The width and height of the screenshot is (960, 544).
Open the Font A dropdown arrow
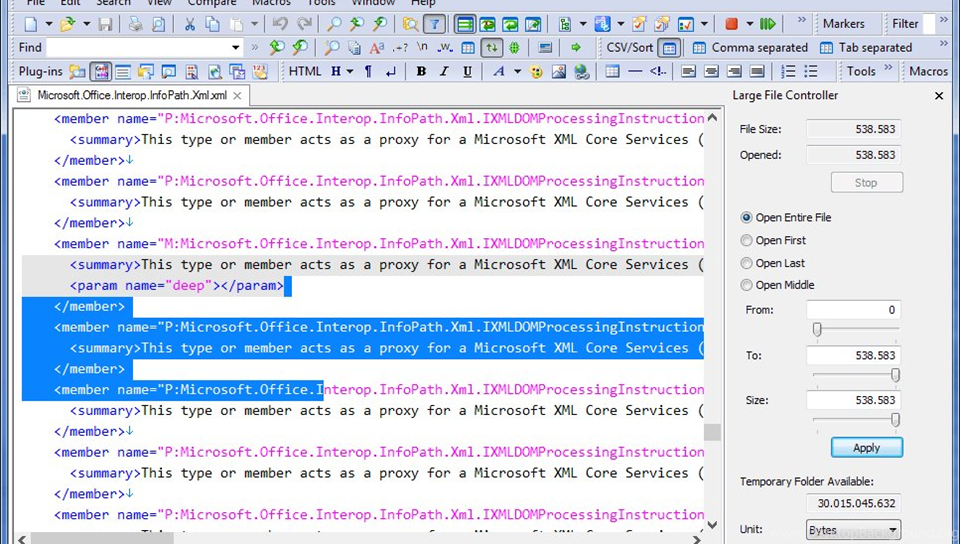(x=517, y=72)
